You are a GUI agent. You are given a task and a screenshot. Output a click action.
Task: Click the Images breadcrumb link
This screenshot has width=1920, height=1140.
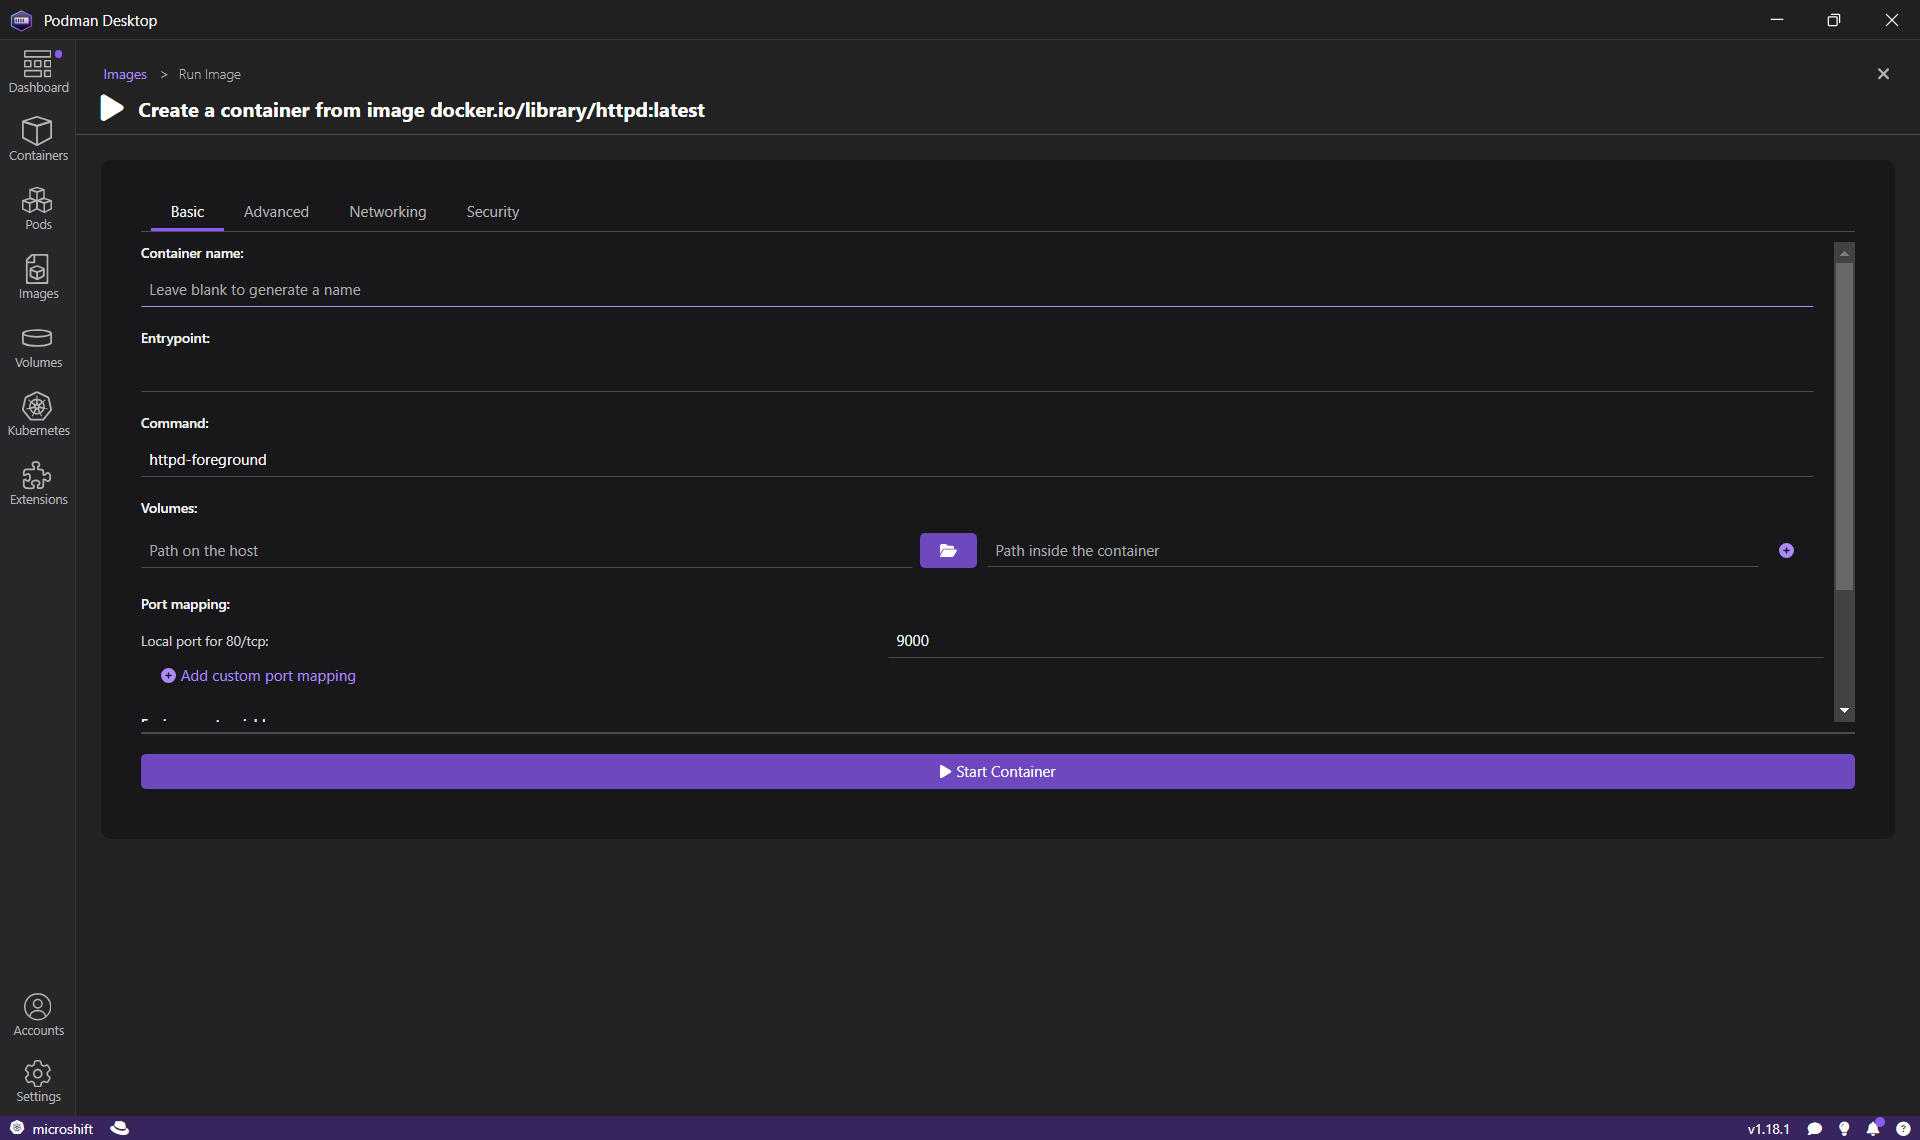[124, 75]
